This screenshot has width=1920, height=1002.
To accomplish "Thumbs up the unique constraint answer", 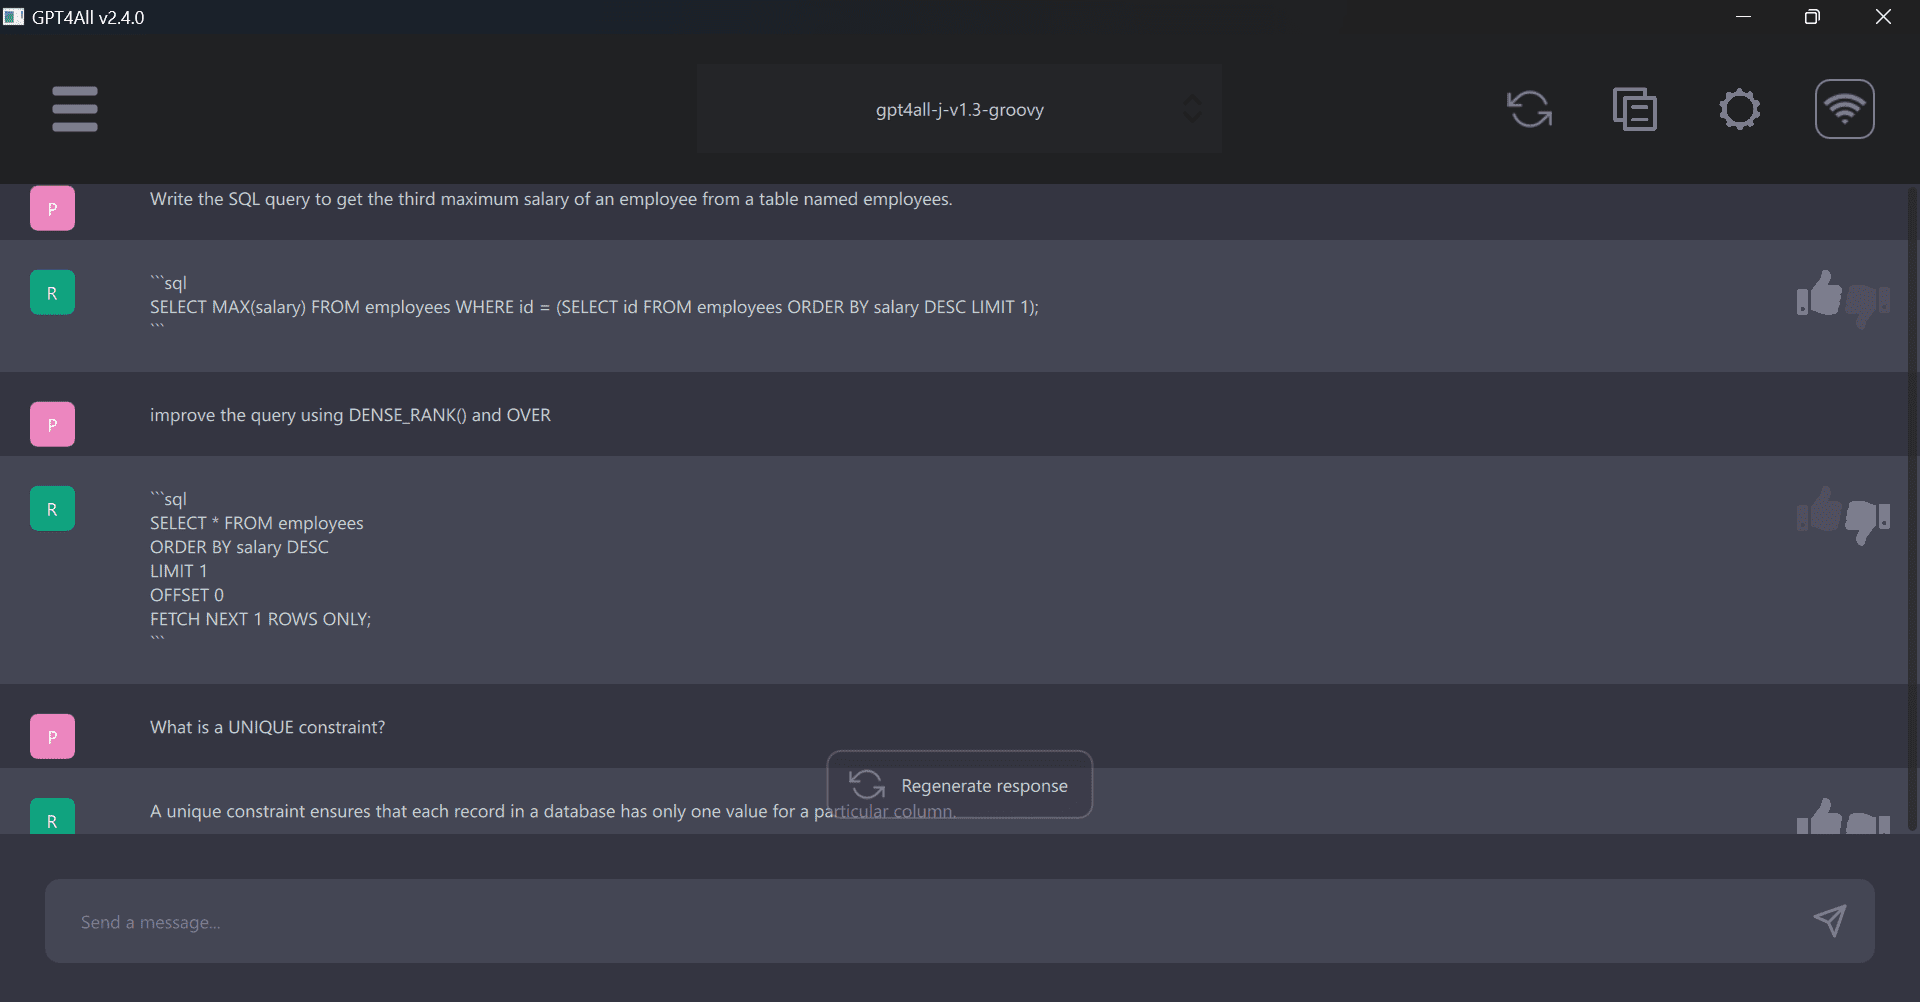I will coord(1819,817).
